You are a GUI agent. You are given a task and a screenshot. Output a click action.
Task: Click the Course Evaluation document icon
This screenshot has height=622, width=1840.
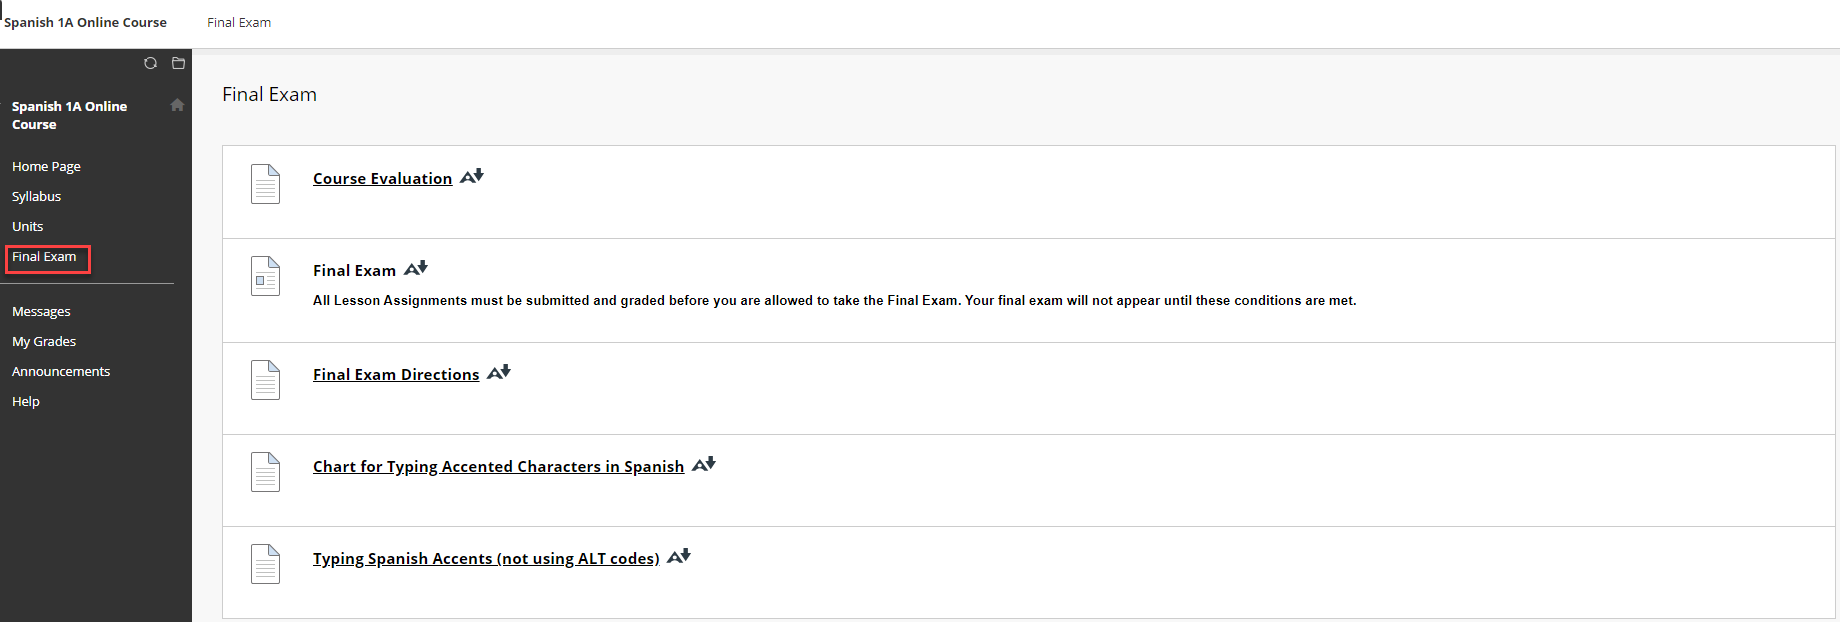click(x=265, y=184)
